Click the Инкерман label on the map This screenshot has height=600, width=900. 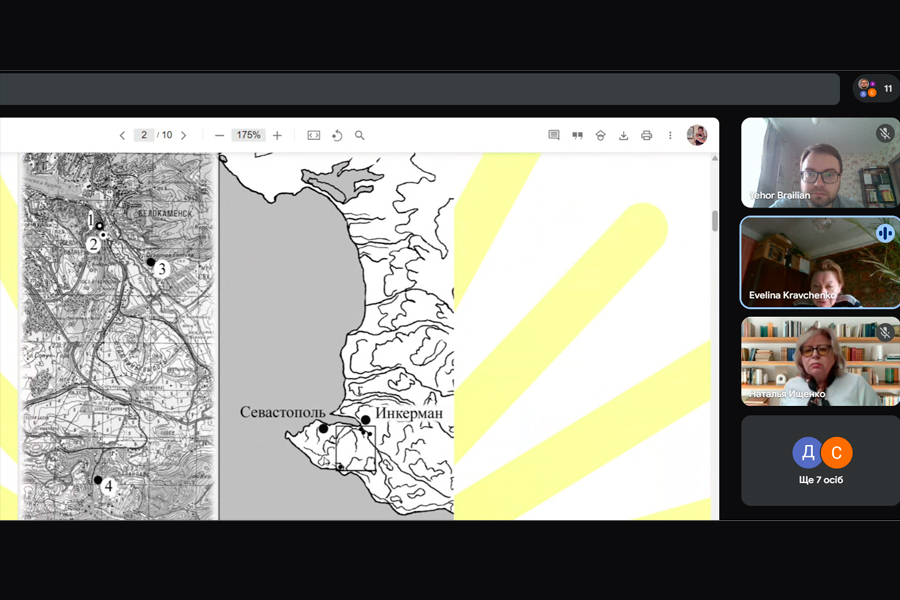(409, 413)
